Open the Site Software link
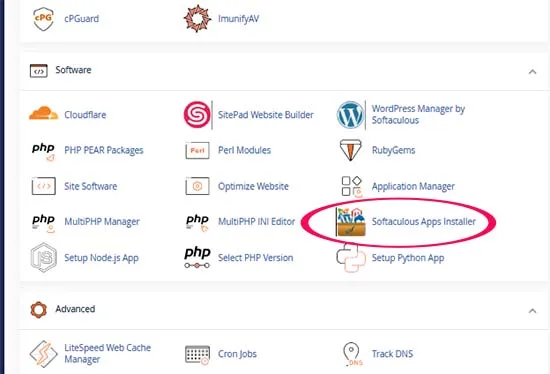550x374 pixels. (x=90, y=186)
